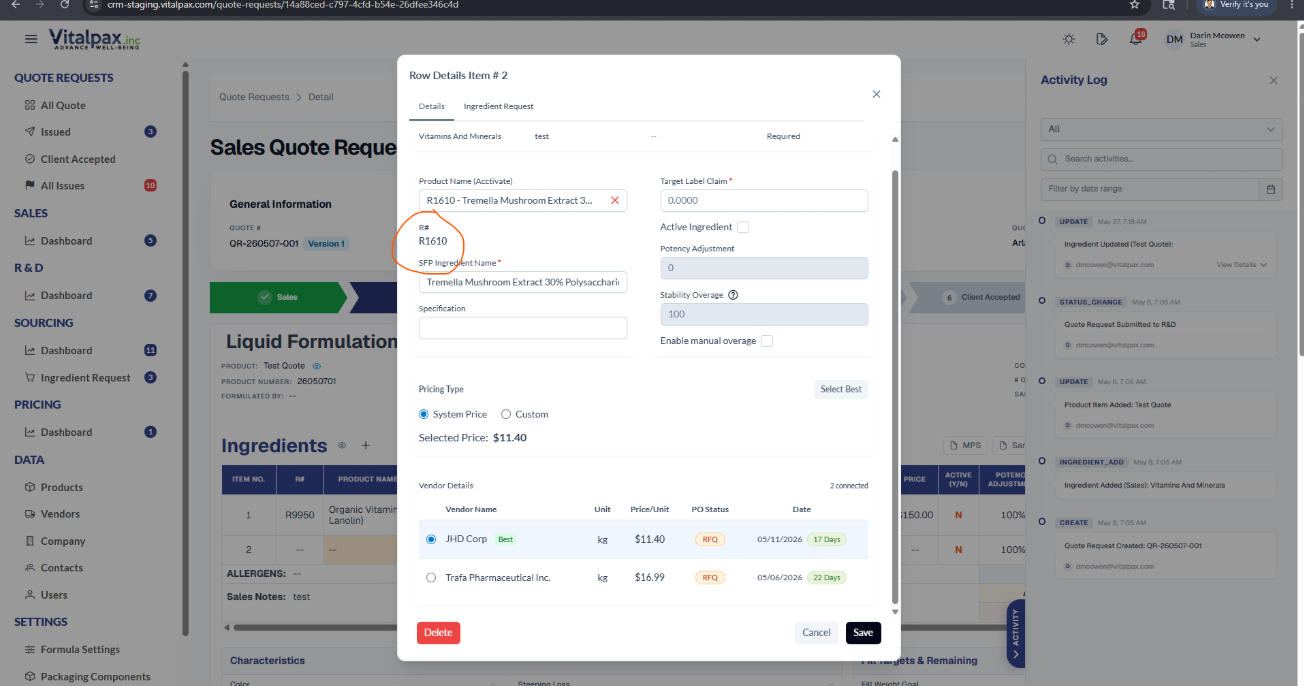This screenshot has width=1304, height=686.
Task: Expand View Details on Ingredient Updated entry
Action: click(1242, 265)
